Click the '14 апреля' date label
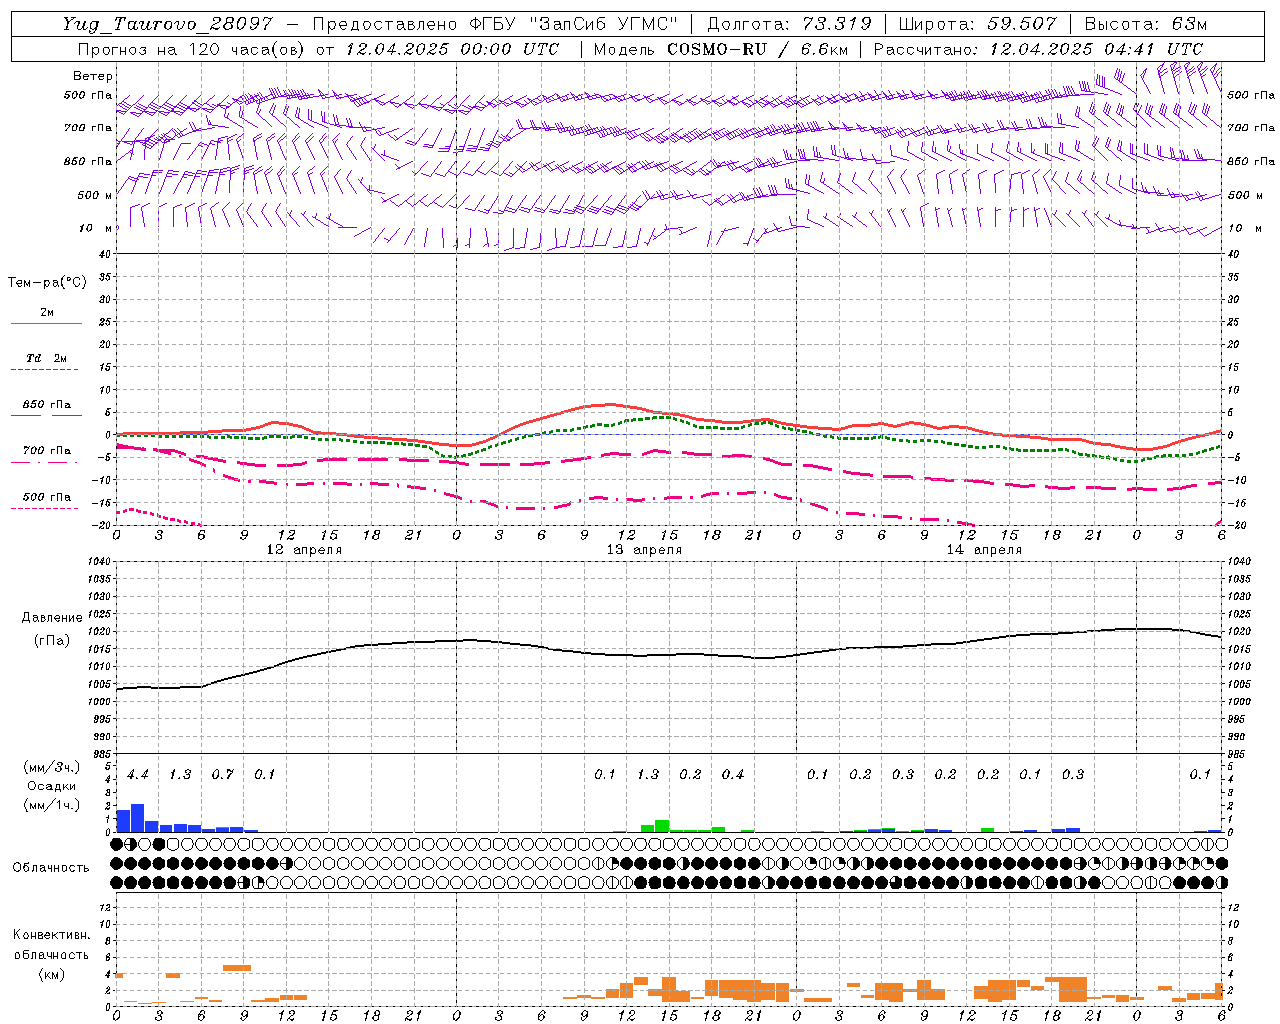Viewport: 1280px width, 1024px height. [x=984, y=550]
